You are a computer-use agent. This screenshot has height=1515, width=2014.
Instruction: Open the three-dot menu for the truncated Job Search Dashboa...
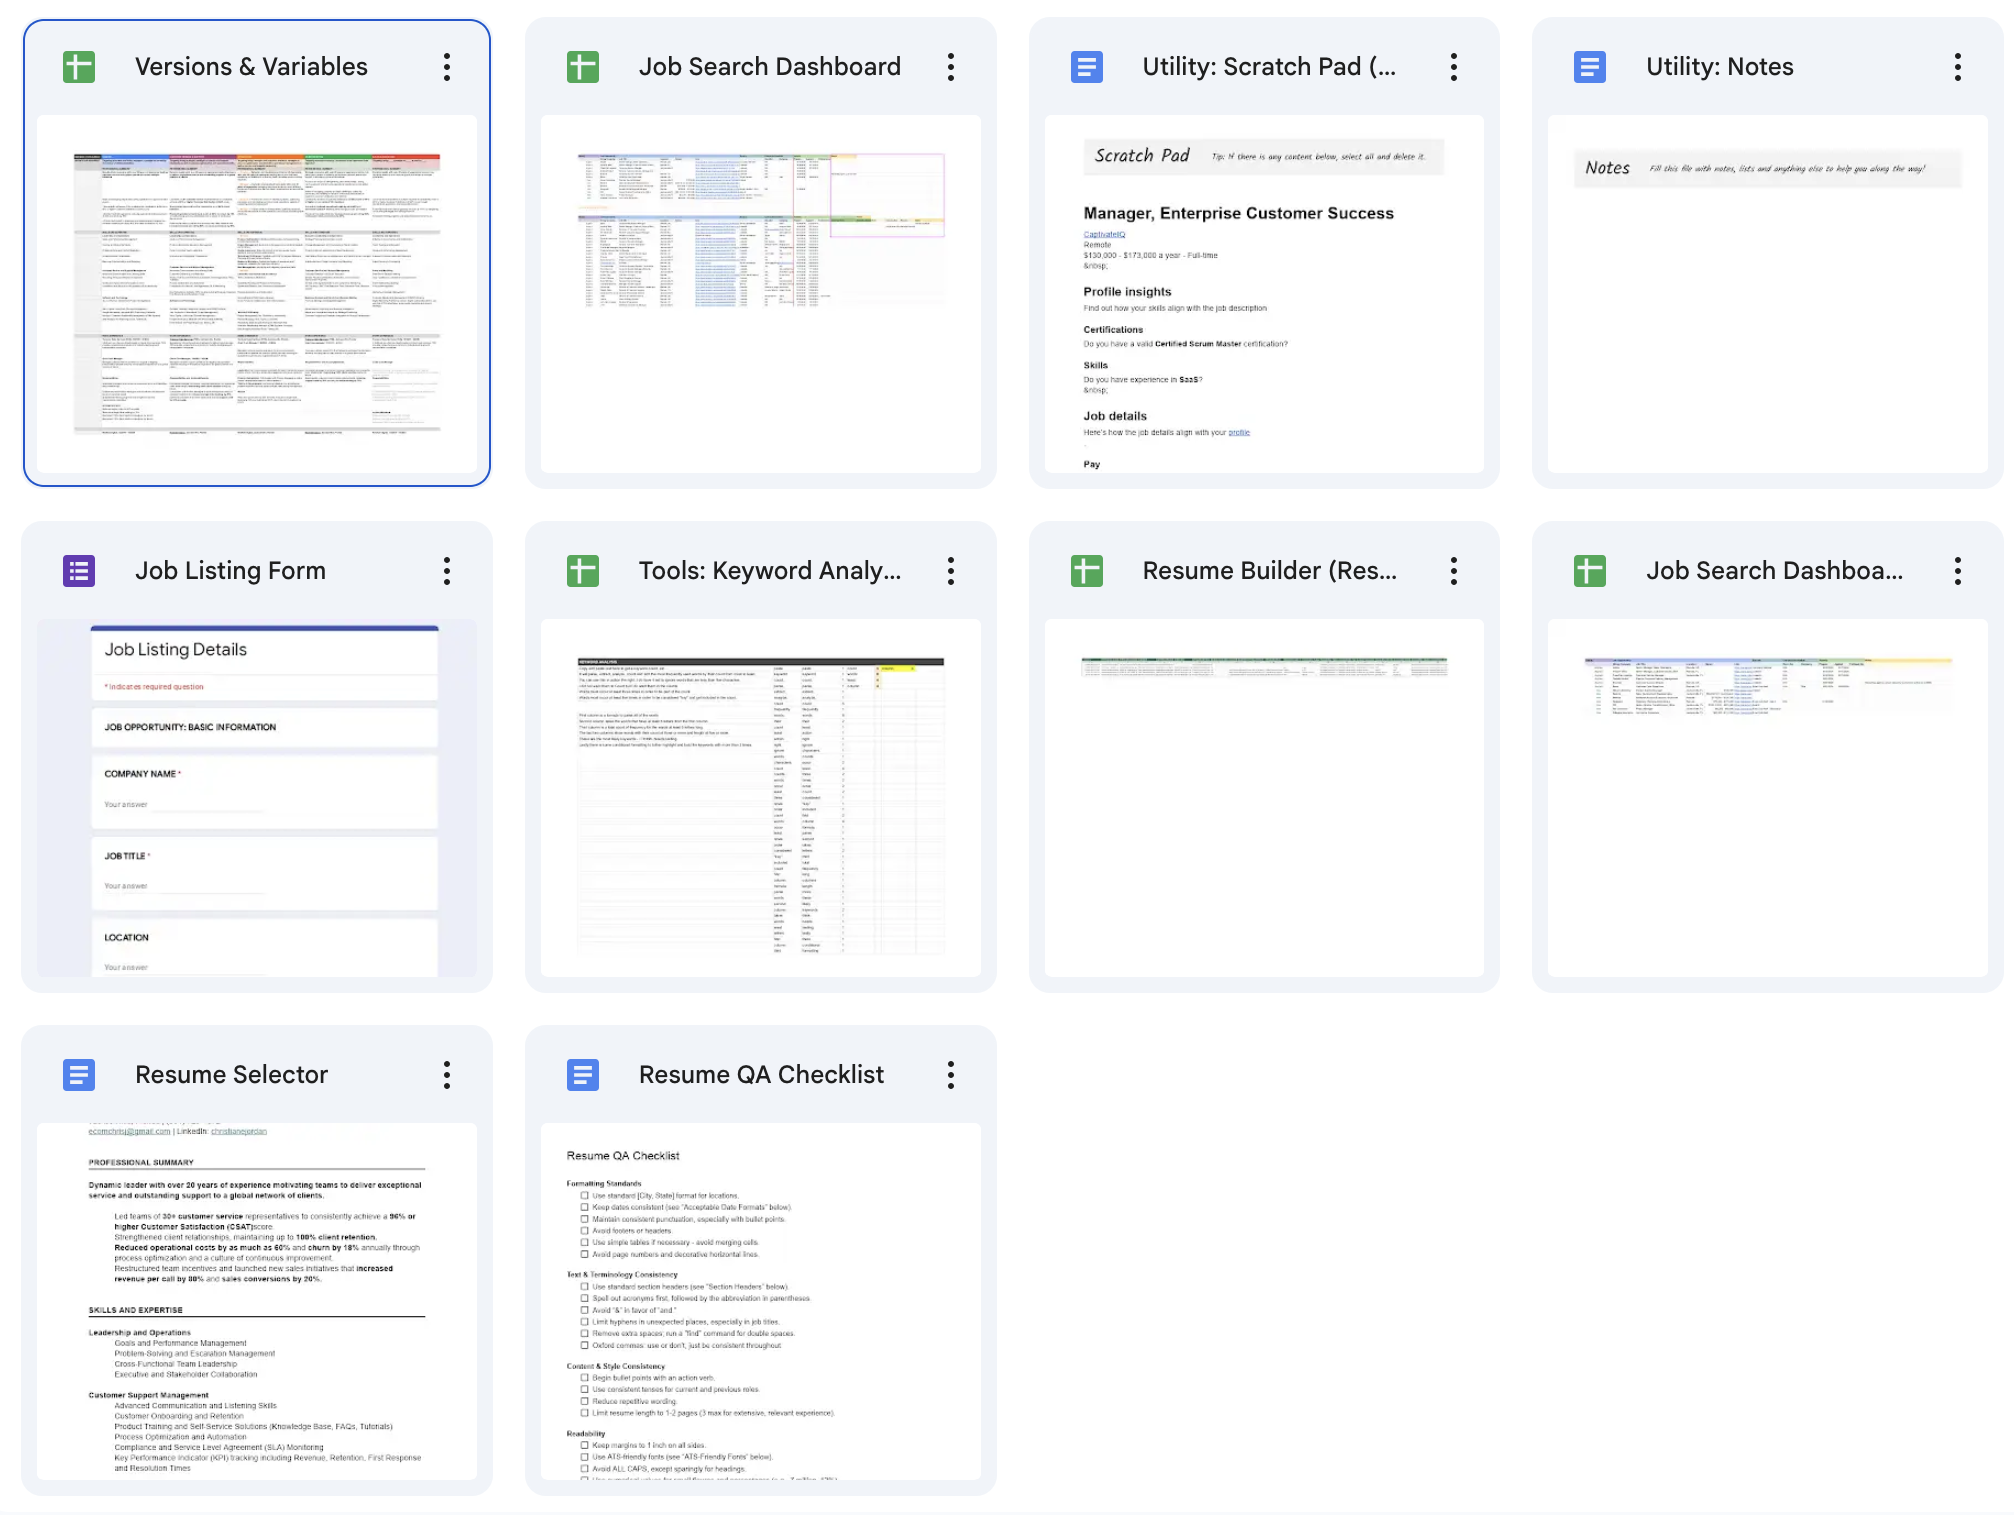click(1958, 571)
